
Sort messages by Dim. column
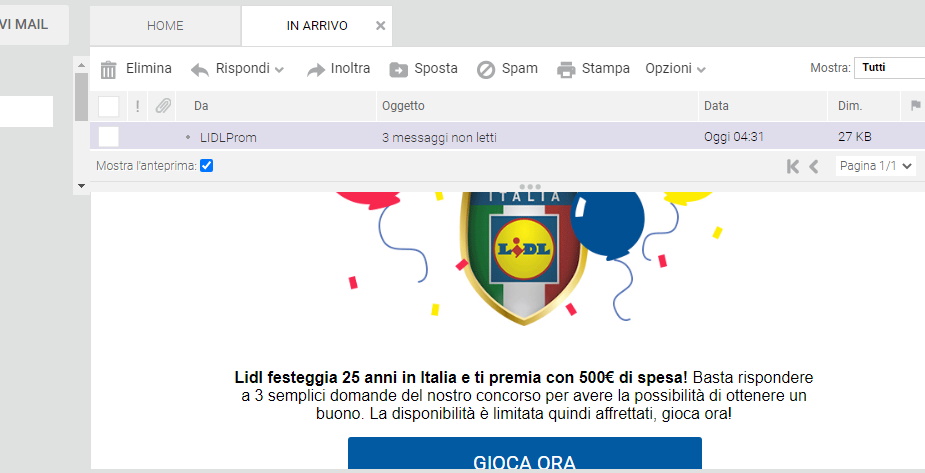850,106
